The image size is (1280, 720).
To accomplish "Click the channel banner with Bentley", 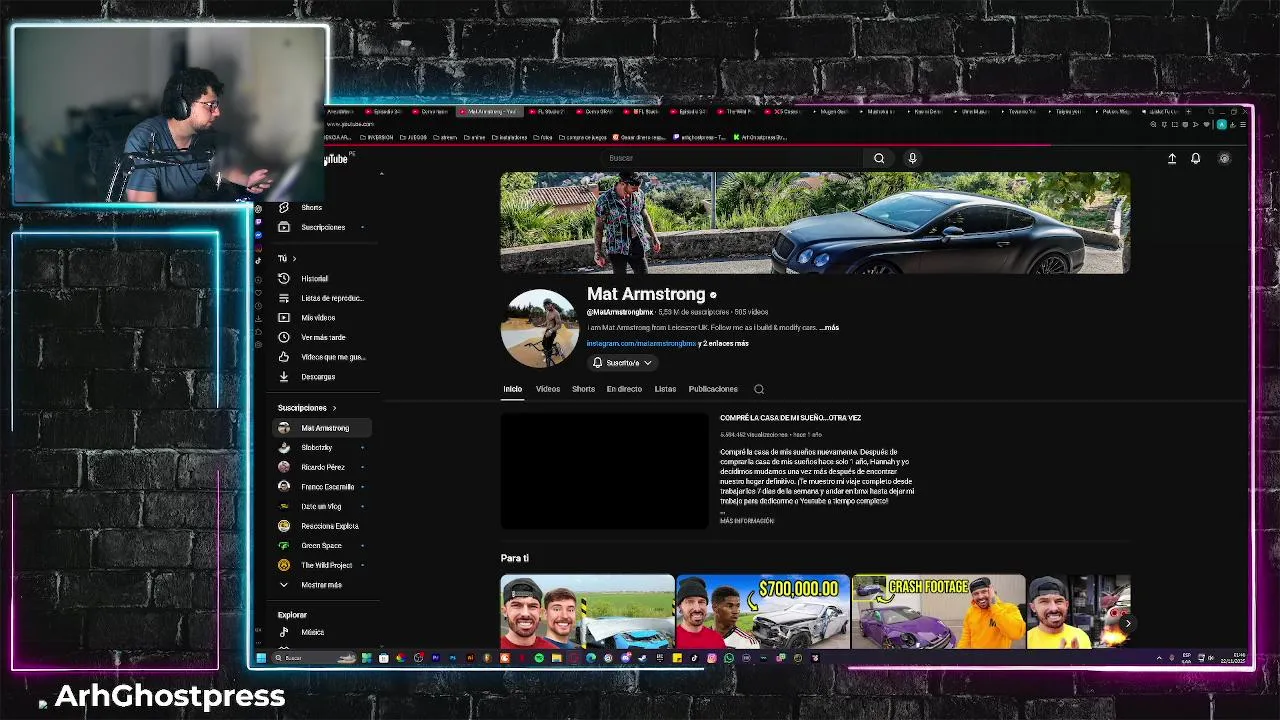I will pos(815,223).
